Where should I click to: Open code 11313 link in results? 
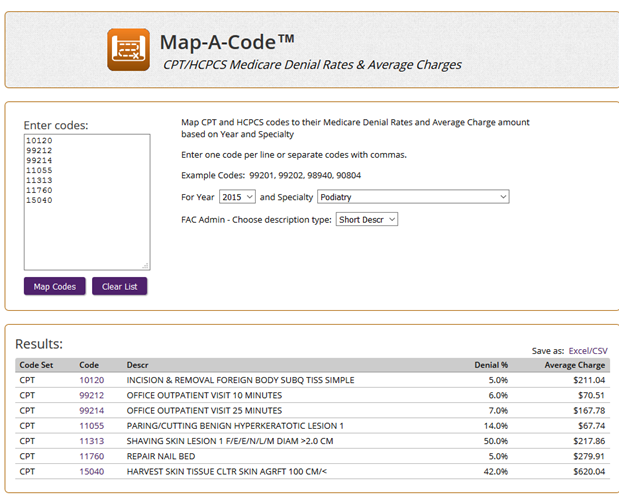(92, 441)
